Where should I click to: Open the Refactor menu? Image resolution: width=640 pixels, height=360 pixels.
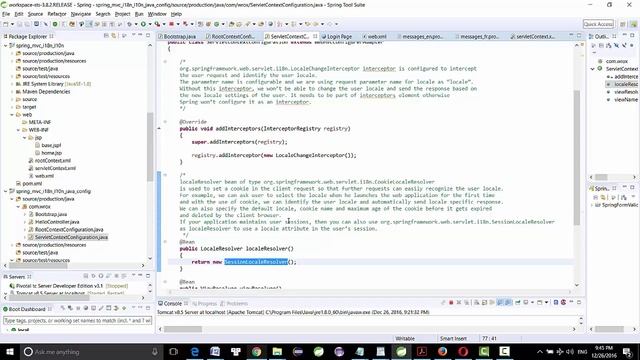coord(57,14)
